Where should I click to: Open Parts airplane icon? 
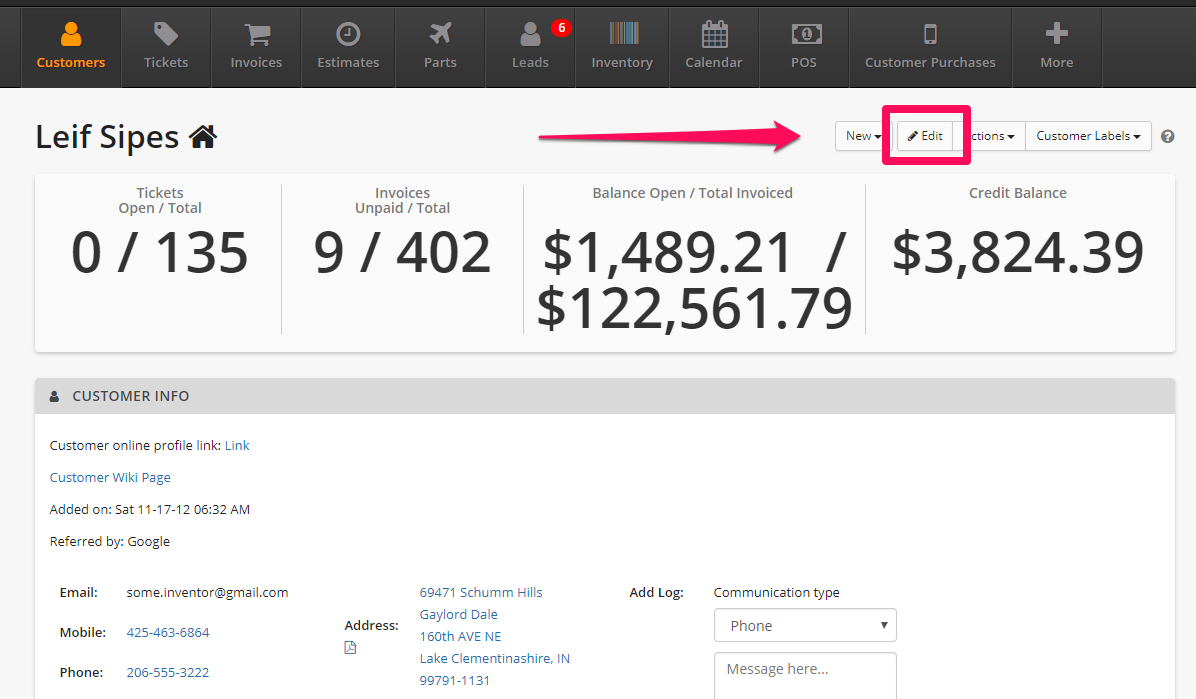[440, 34]
